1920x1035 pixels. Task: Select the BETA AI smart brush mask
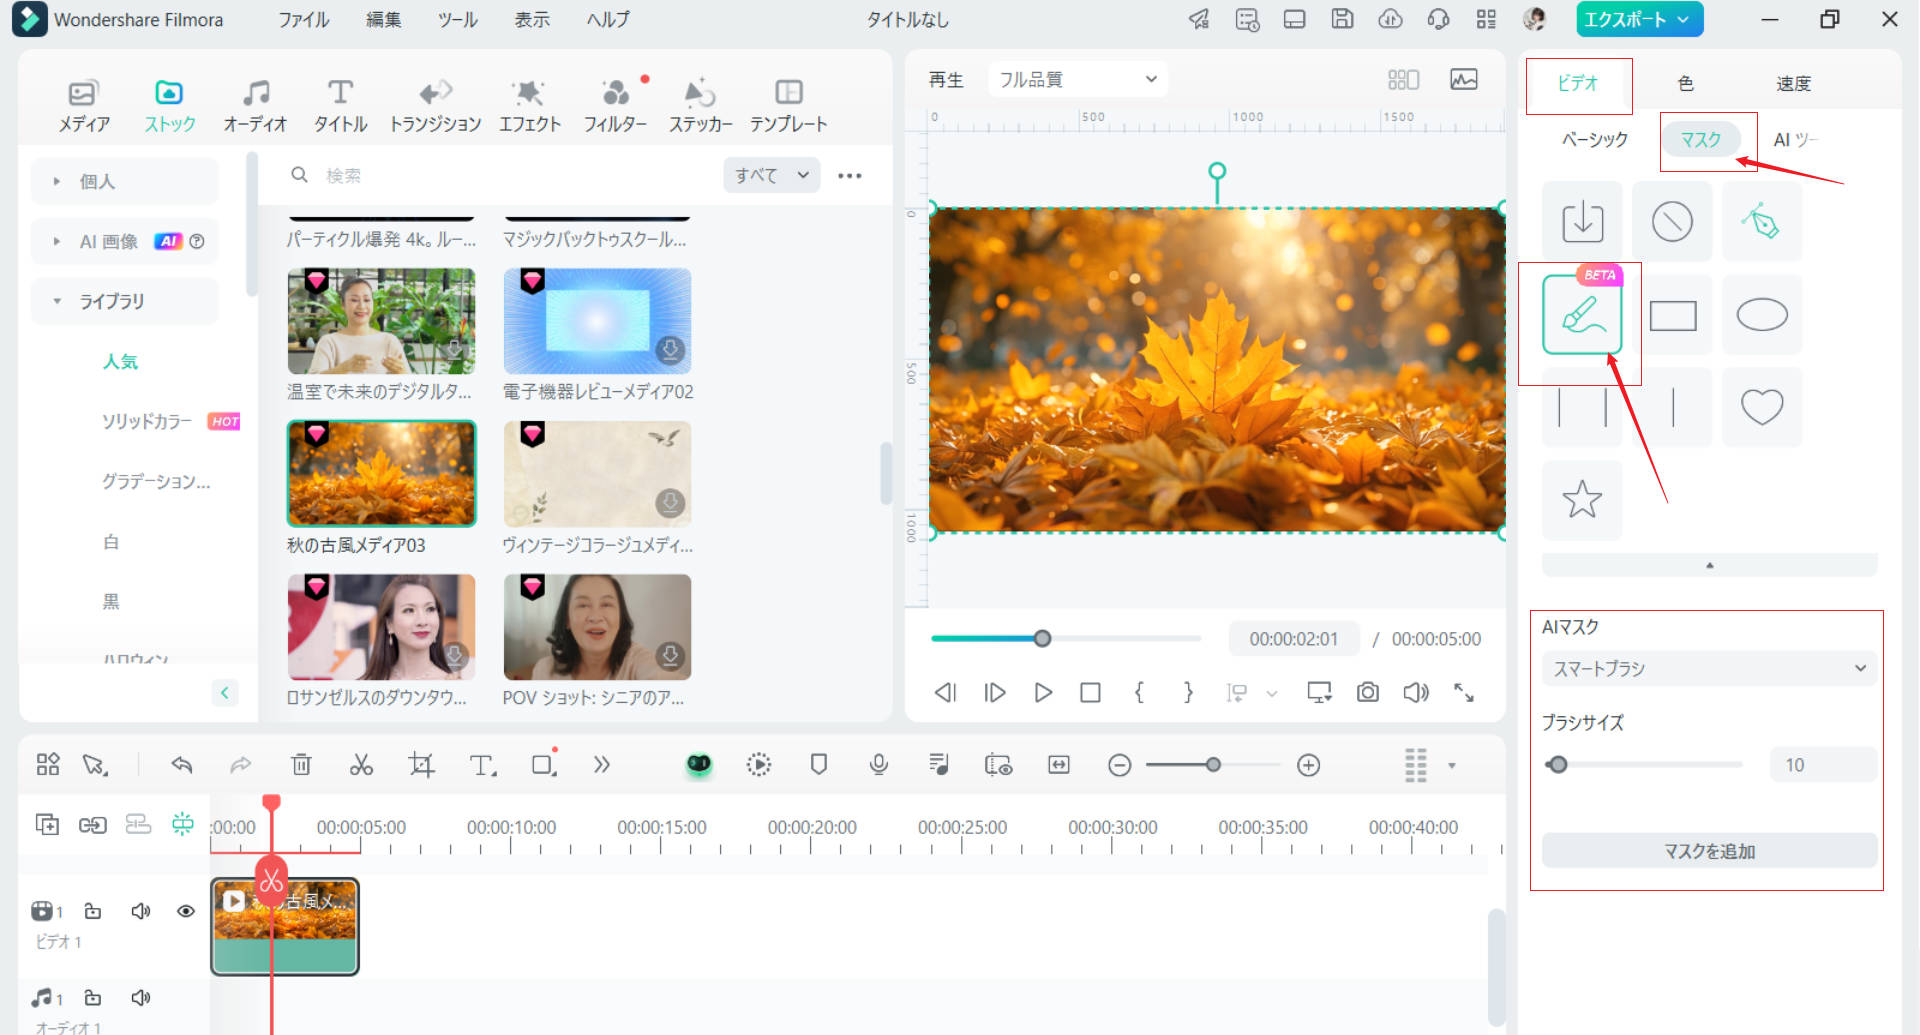1582,315
